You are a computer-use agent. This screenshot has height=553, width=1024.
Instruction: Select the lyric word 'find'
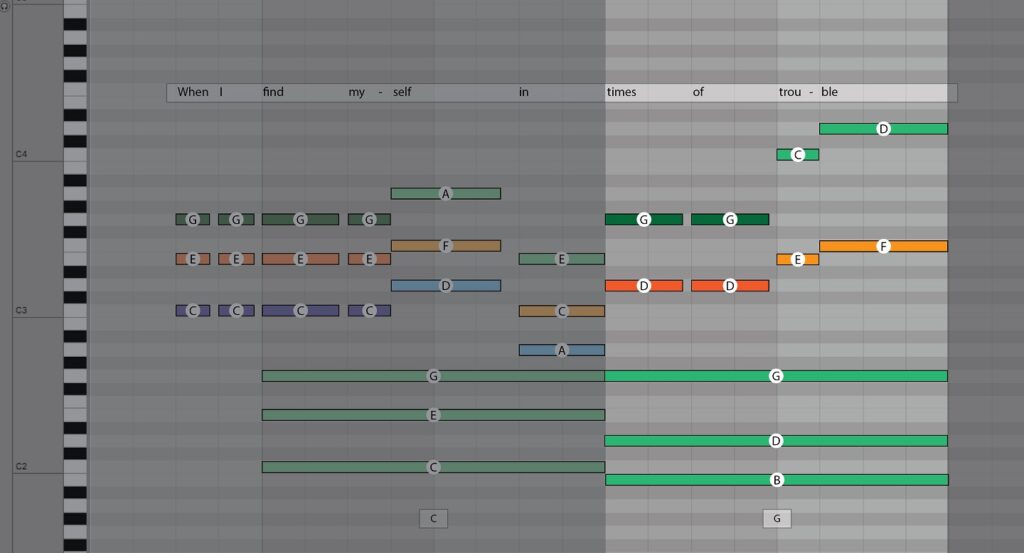pos(273,92)
